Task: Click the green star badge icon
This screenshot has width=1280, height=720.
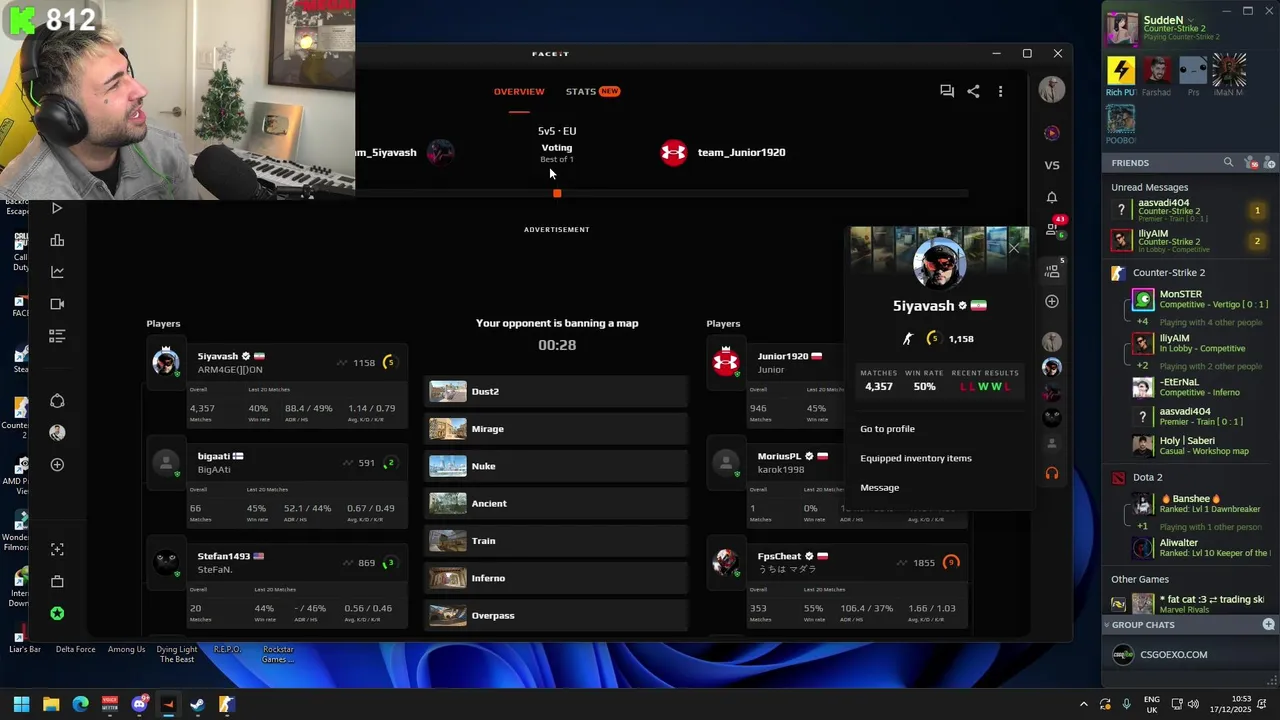Action: pyautogui.click(x=57, y=613)
